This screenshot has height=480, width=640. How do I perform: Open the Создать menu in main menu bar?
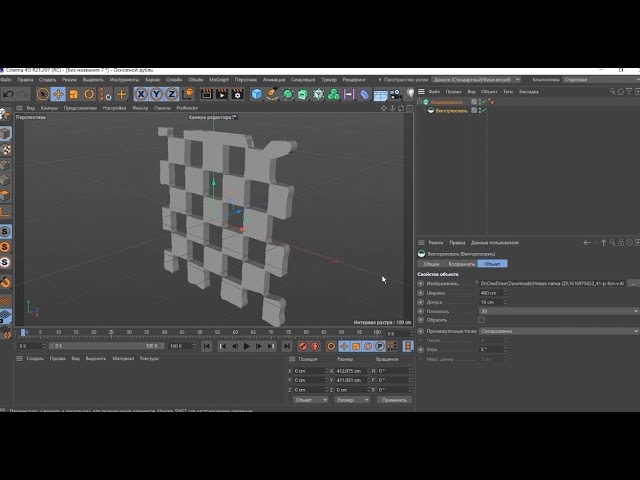coord(47,80)
